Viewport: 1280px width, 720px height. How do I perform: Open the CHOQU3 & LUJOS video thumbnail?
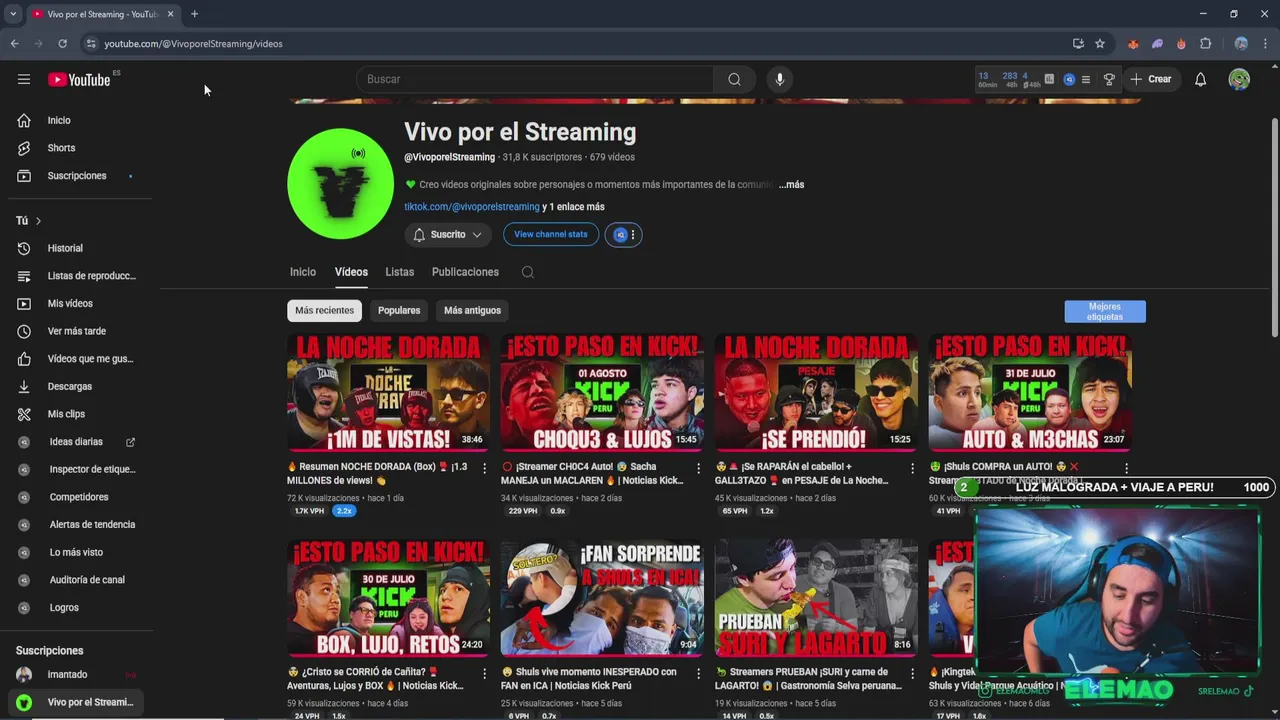click(x=602, y=392)
